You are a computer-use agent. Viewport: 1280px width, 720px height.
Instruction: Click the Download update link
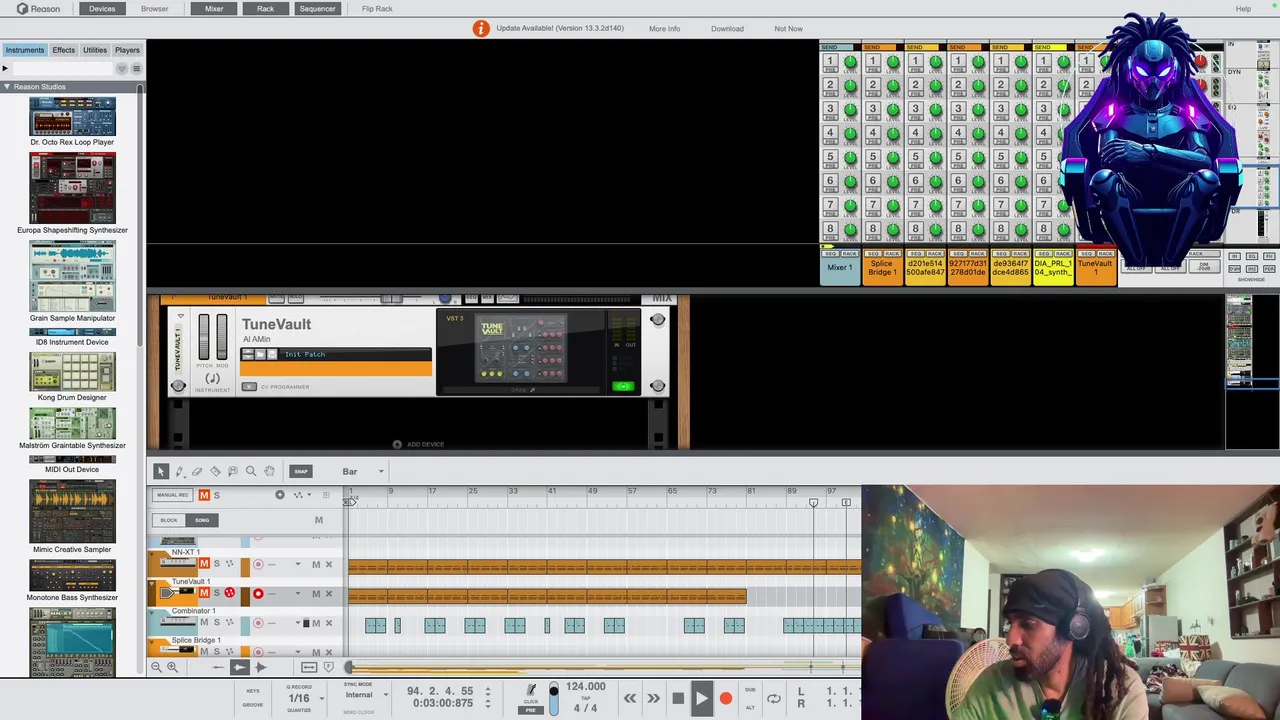pos(727,28)
